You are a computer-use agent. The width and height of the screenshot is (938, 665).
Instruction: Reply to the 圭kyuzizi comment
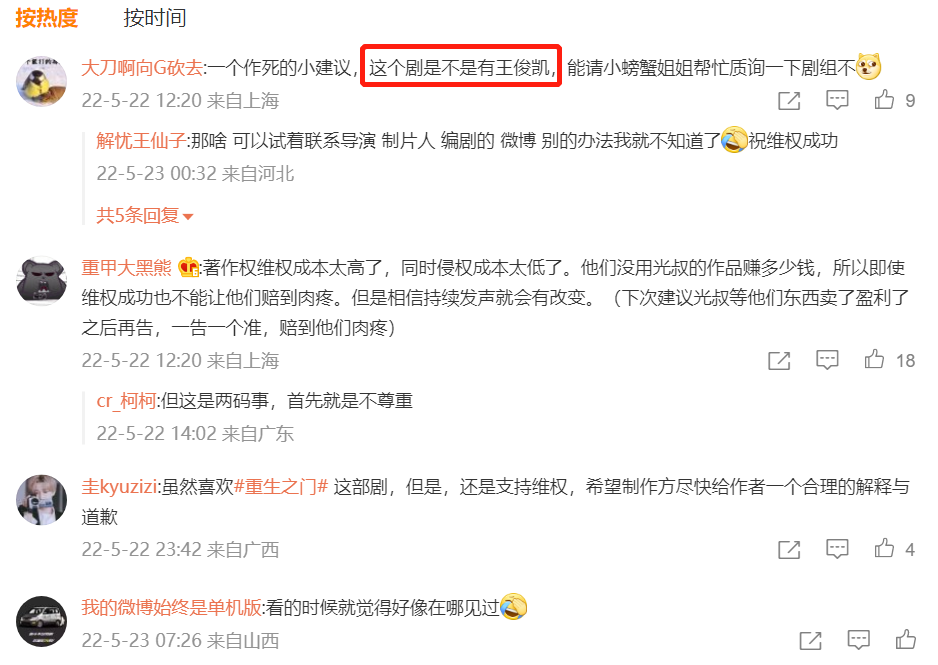(837, 549)
